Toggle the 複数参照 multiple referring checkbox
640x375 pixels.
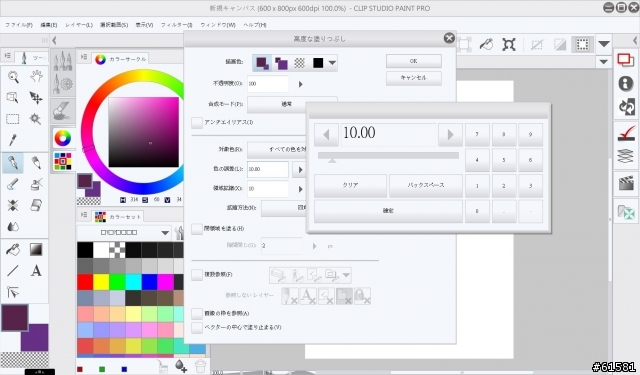(197, 275)
